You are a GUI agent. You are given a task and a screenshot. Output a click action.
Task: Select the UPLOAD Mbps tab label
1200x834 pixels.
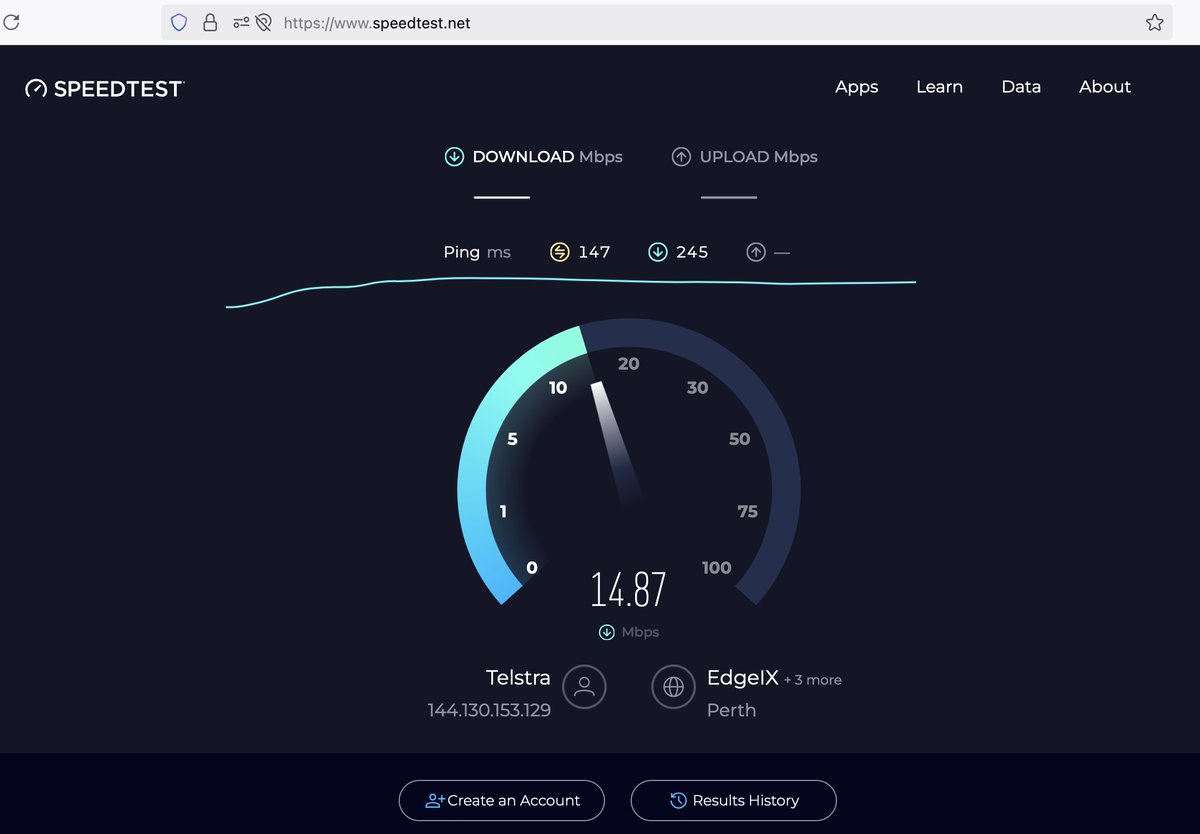point(759,157)
